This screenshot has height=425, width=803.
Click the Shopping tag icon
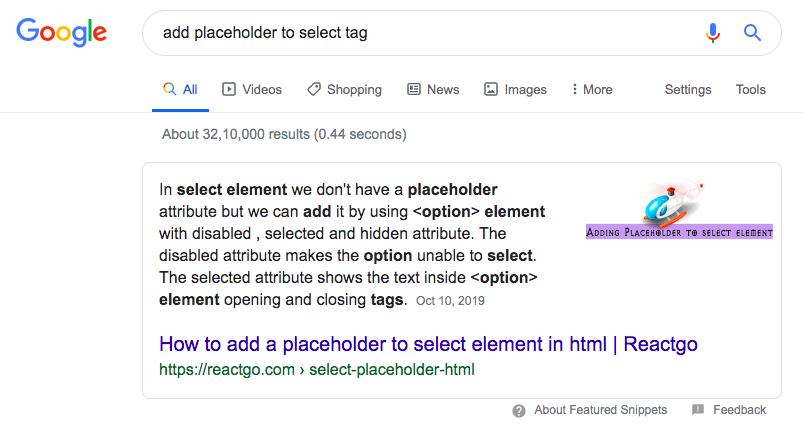click(x=313, y=89)
